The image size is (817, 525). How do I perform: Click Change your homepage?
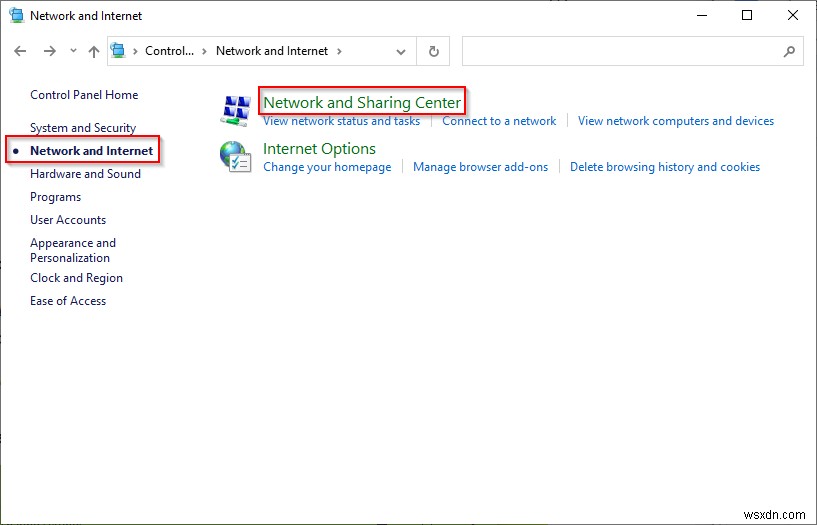(x=327, y=167)
